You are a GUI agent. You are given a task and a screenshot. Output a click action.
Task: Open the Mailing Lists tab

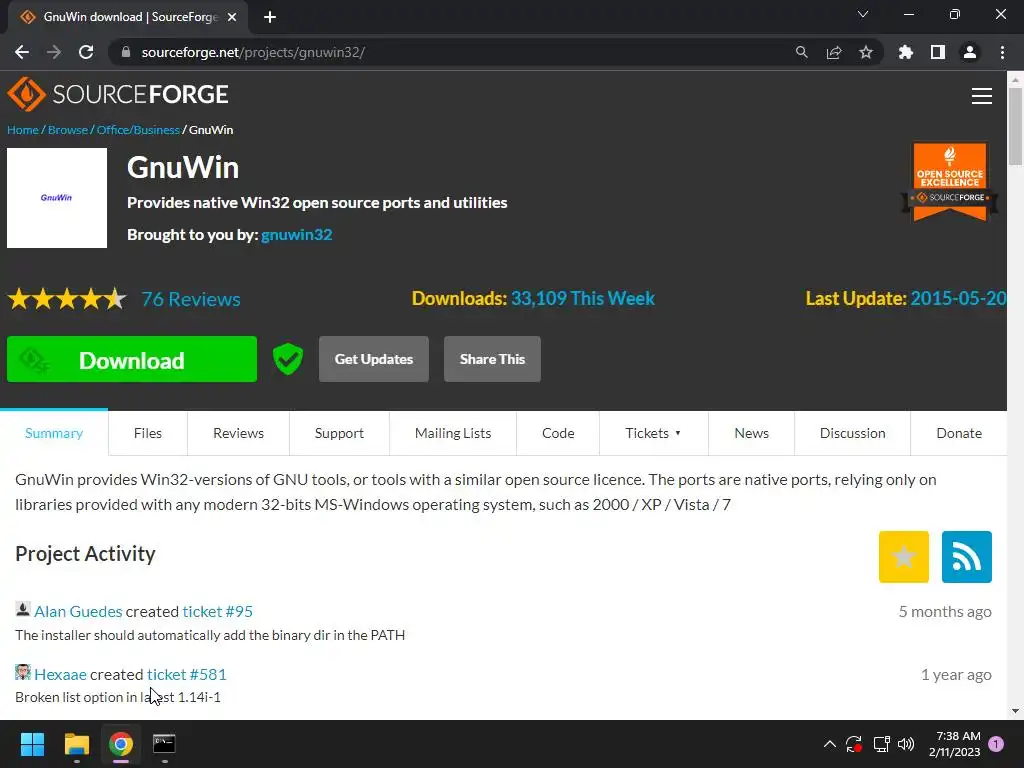(453, 433)
